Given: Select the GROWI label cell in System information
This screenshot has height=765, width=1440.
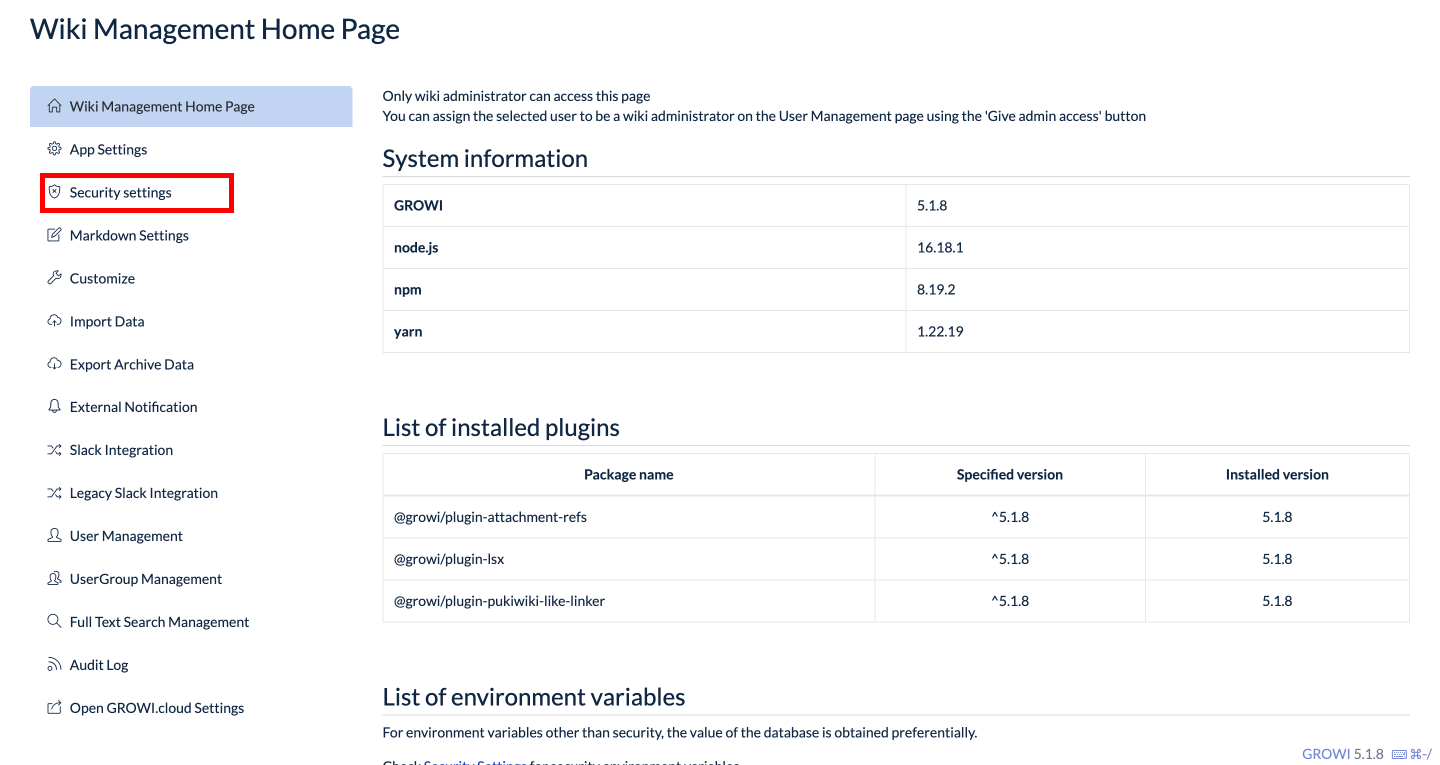Looking at the screenshot, I should click(x=644, y=205).
